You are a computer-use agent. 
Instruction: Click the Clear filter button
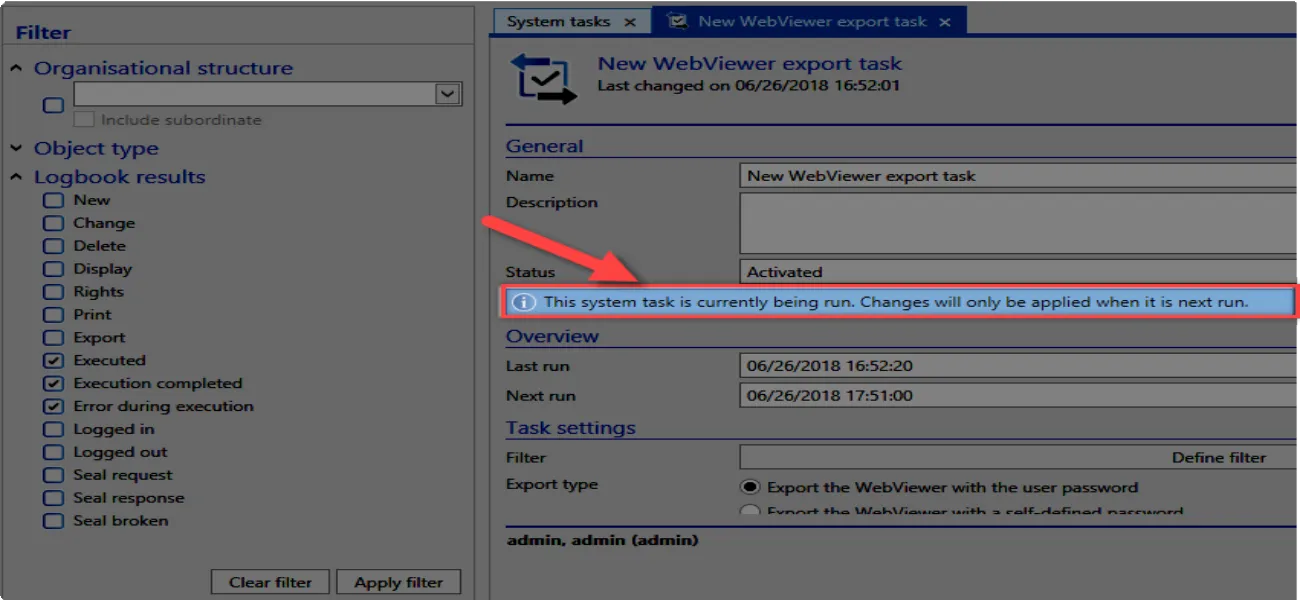(x=270, y=582)
